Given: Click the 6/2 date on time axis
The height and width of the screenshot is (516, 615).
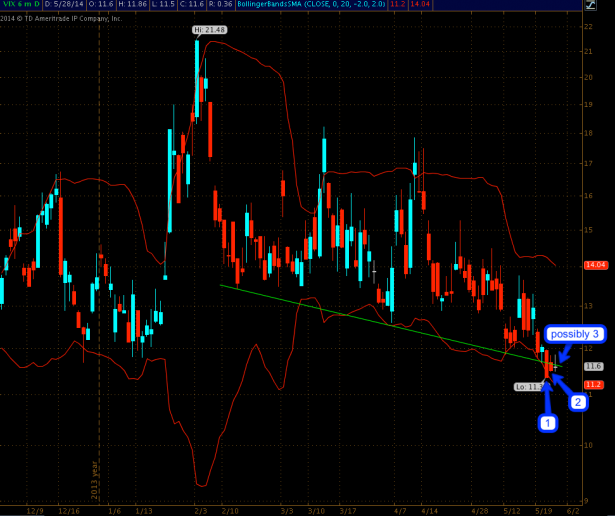Looking at the screenshot, I should 571,508.
